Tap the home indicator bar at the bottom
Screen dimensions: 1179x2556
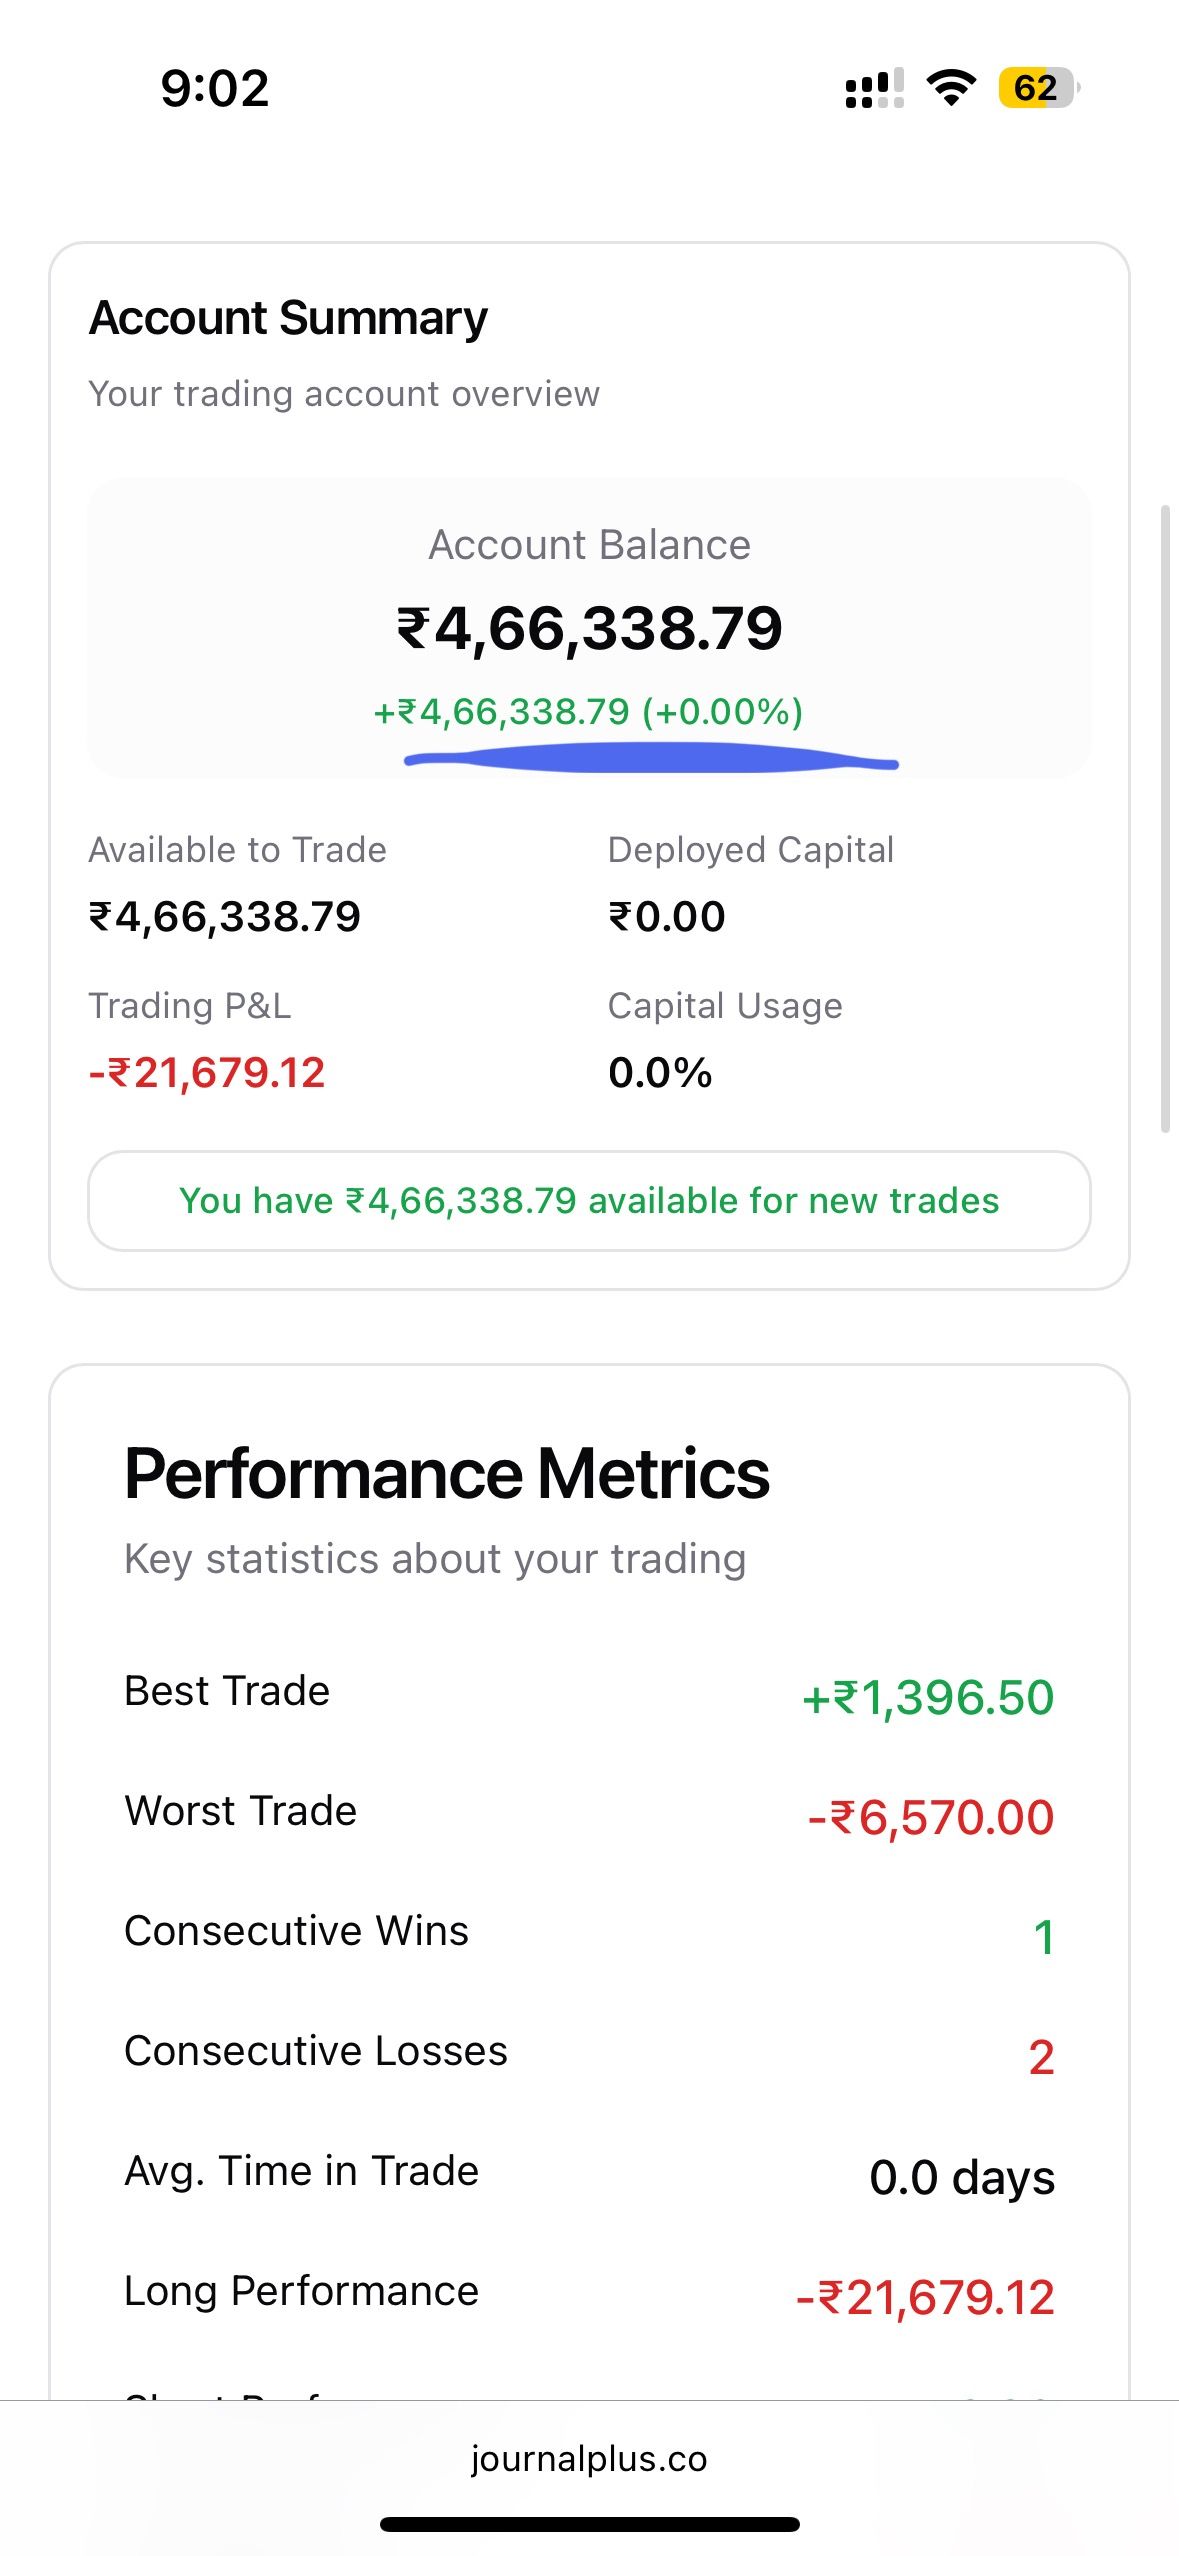(589, 2524)
